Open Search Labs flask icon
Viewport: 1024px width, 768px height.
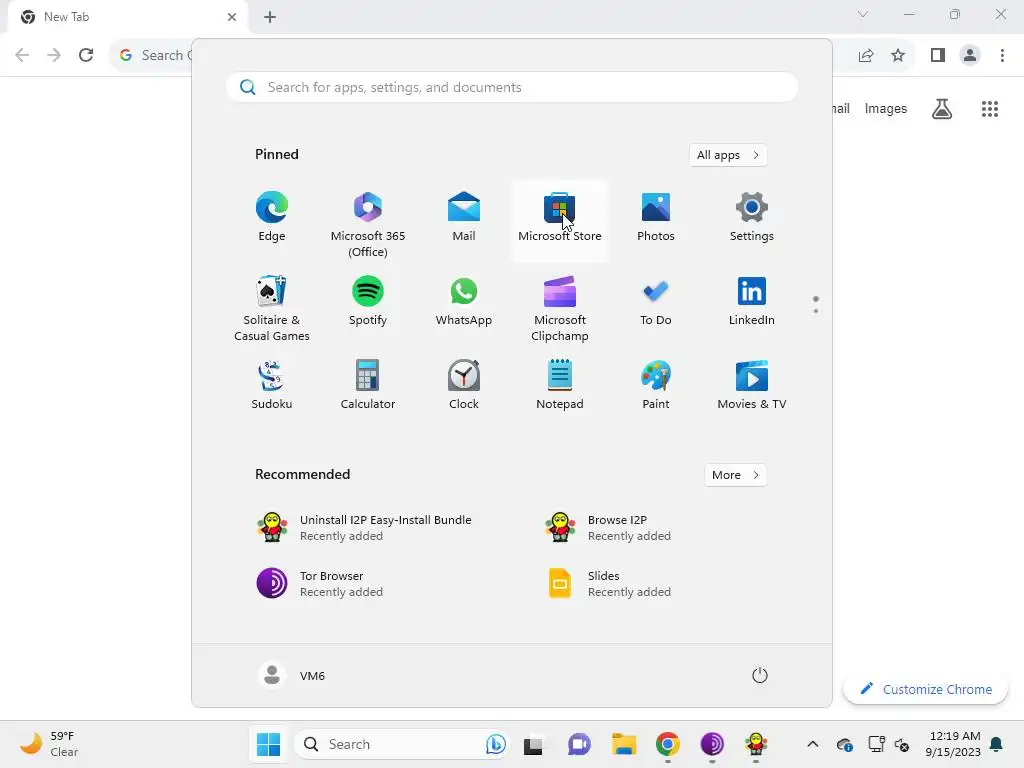coord(942,108)
